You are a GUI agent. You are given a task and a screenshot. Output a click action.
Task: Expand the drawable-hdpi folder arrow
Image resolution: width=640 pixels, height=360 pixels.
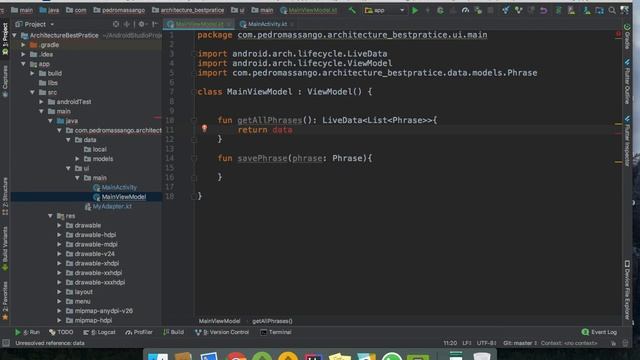[x=59, y=235]
